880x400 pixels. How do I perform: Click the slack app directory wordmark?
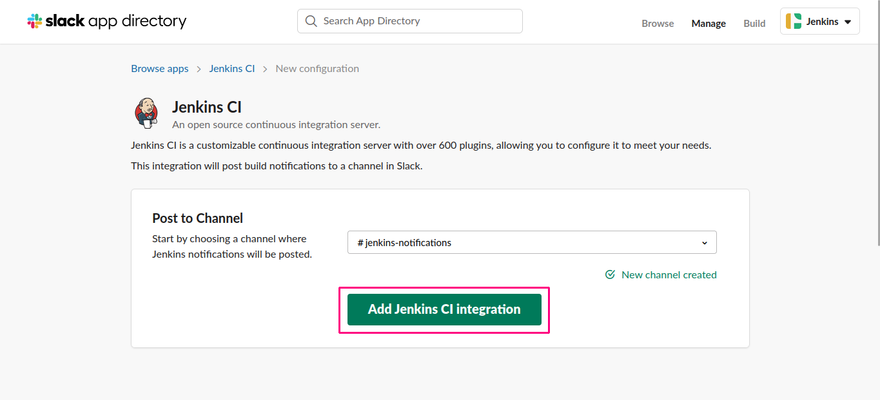coord(116,21)
